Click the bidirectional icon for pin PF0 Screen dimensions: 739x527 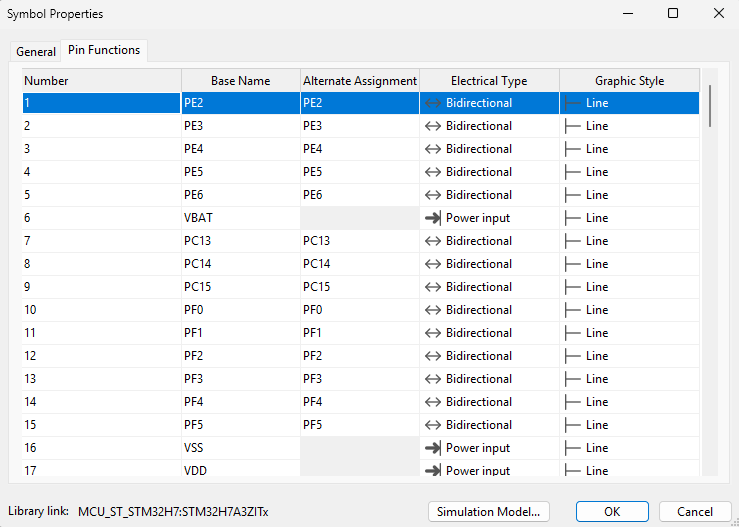pos(432,310)
